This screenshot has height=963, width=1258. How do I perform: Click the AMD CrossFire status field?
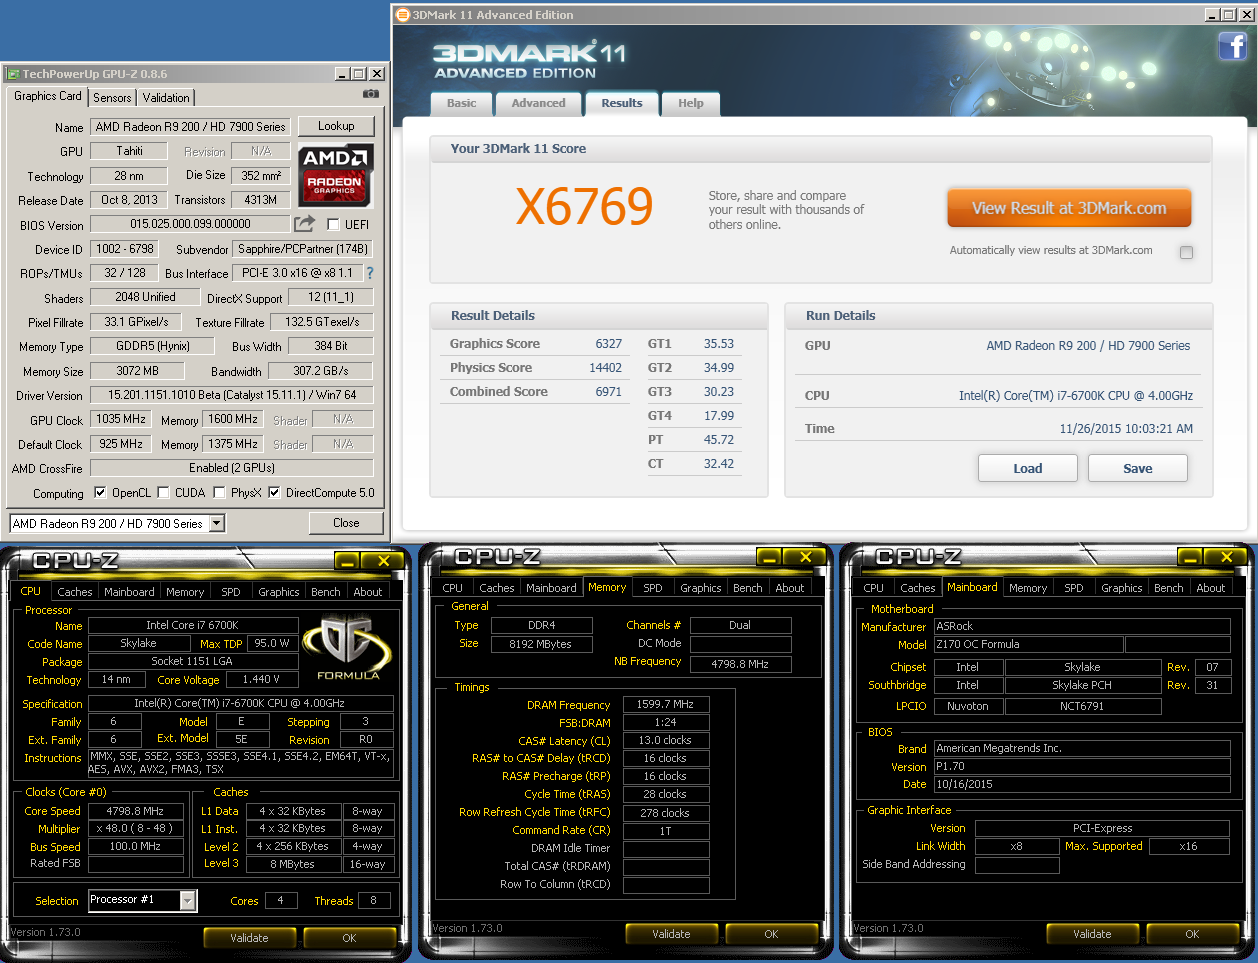[232, 468]
